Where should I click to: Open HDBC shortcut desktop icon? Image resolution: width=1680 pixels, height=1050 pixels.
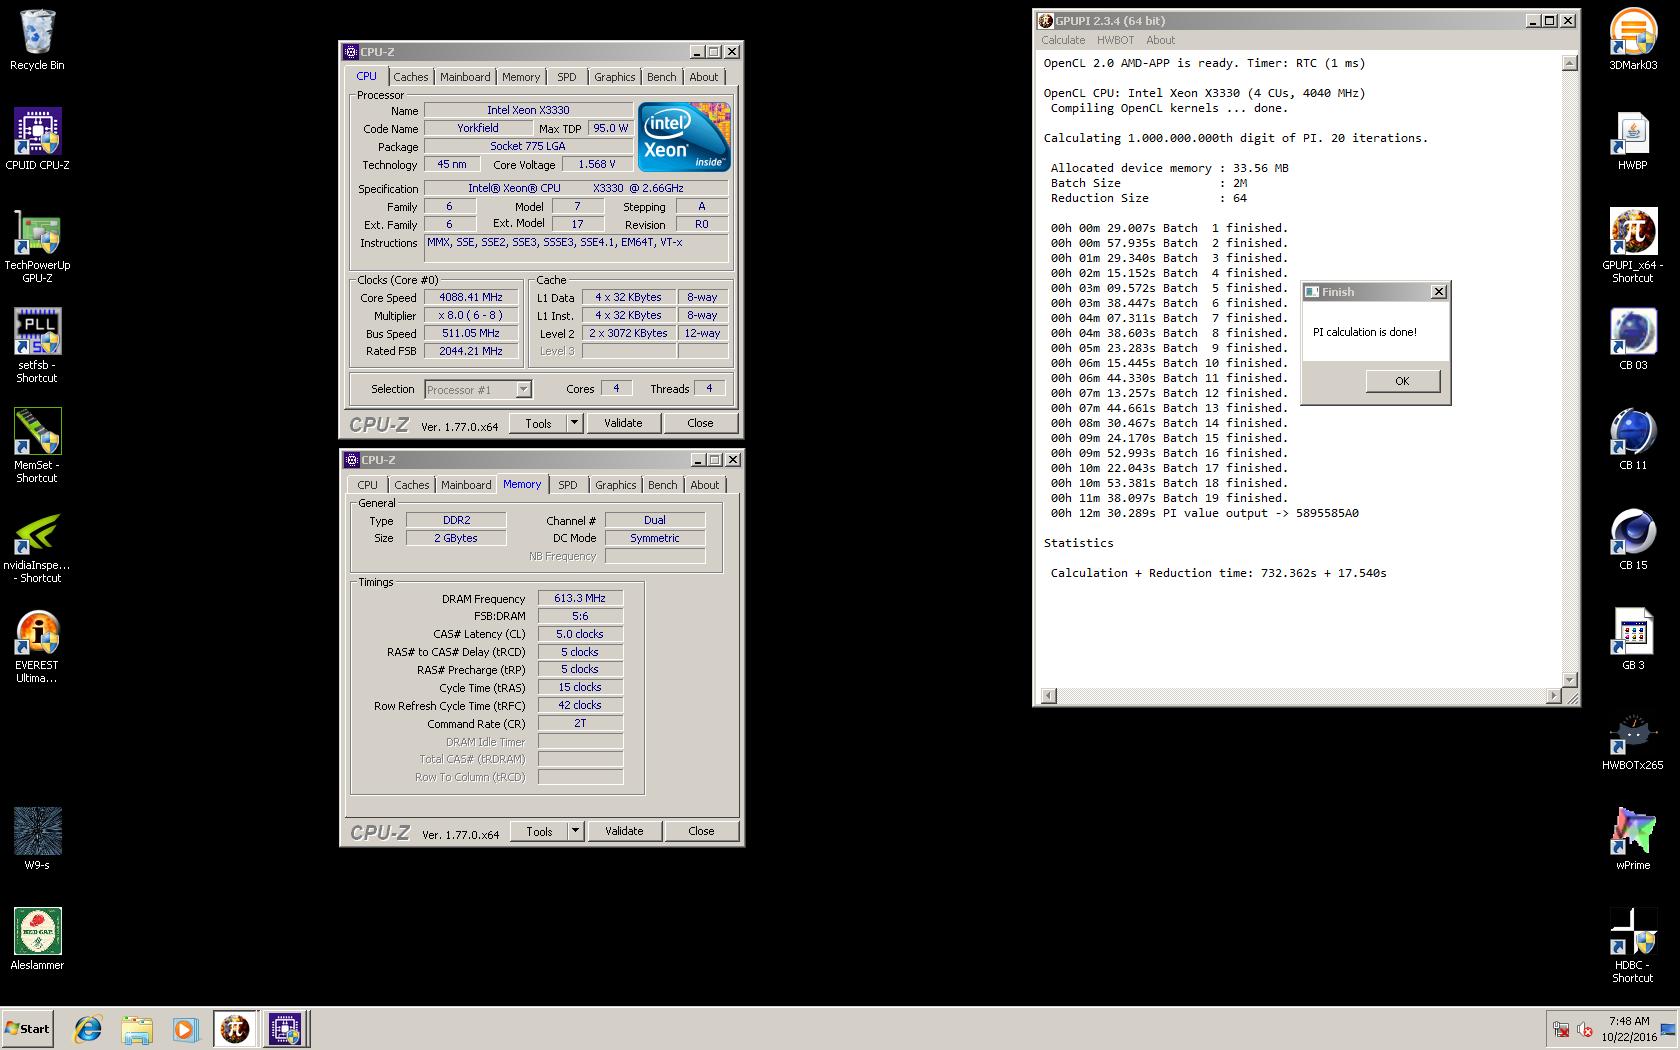(1633, 945)
